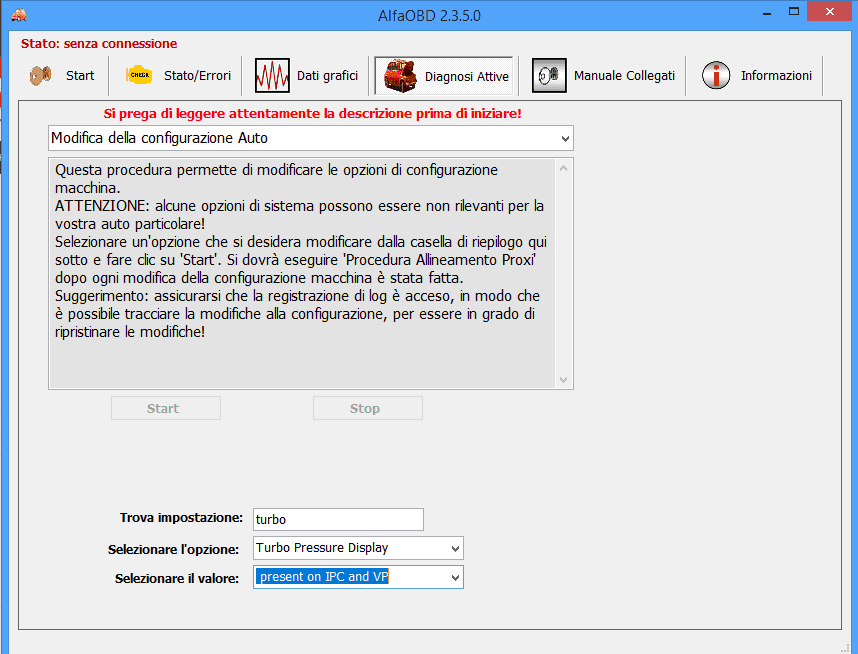Click the 'Selezionare l'opzione:' label
The width and height of the screenshot is (858, 654).
pos(173,549)
